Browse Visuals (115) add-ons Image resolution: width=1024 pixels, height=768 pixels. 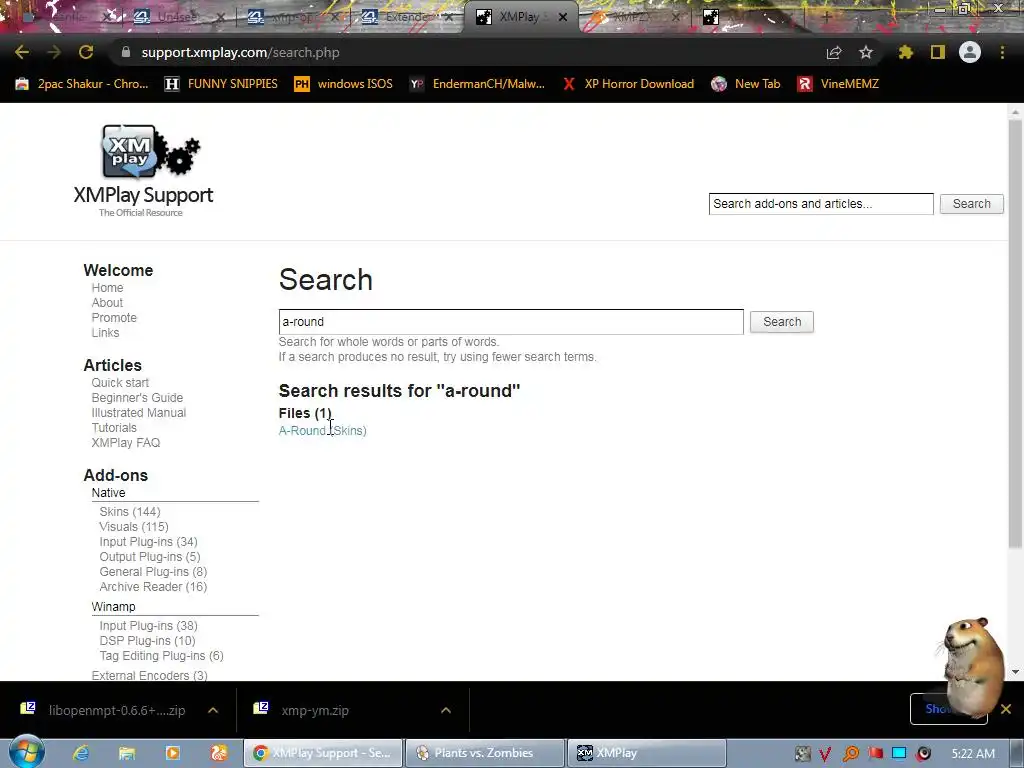[134, 526]
